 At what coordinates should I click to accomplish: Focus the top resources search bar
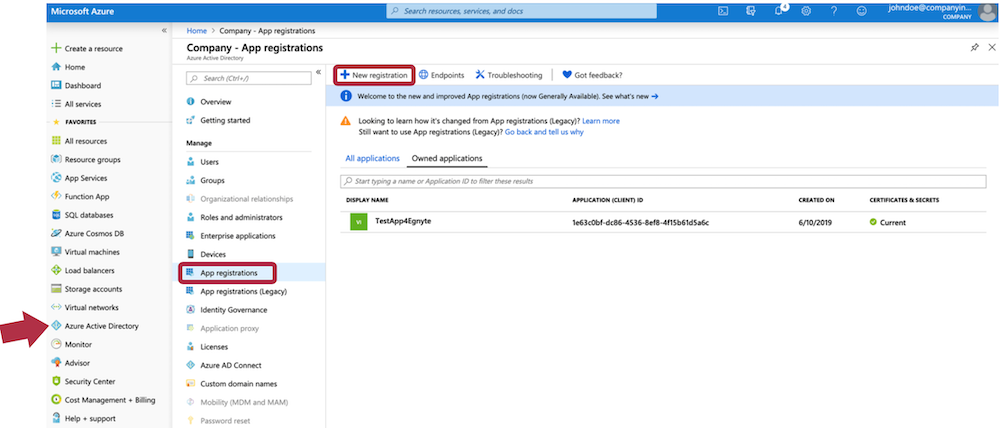coord(521,11)
